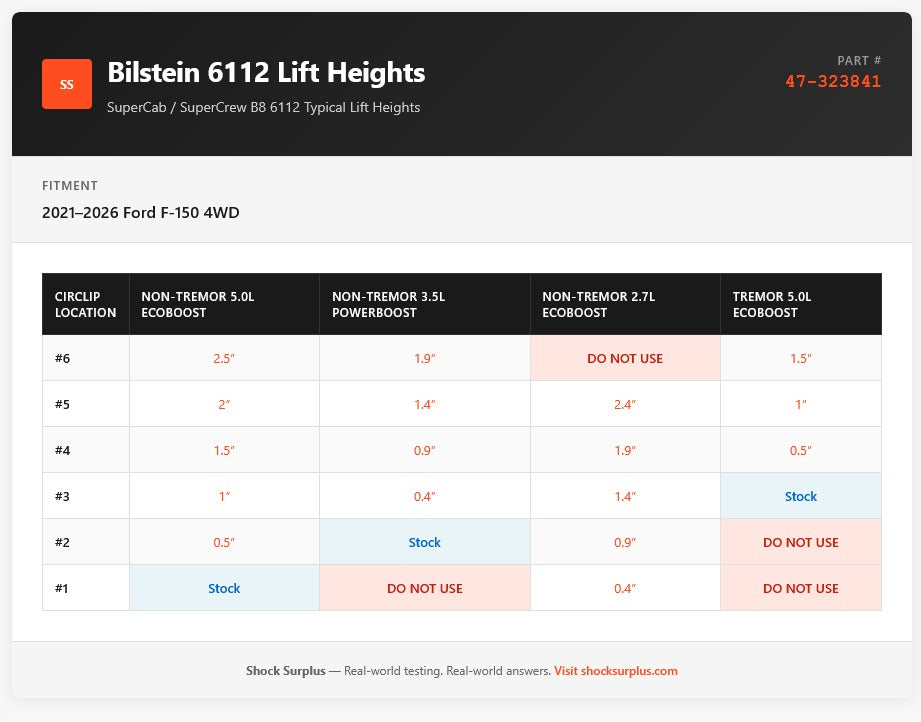921x722 pixels.
Task: Click the 0.5" cell in row #2
Action: [224, 542]
